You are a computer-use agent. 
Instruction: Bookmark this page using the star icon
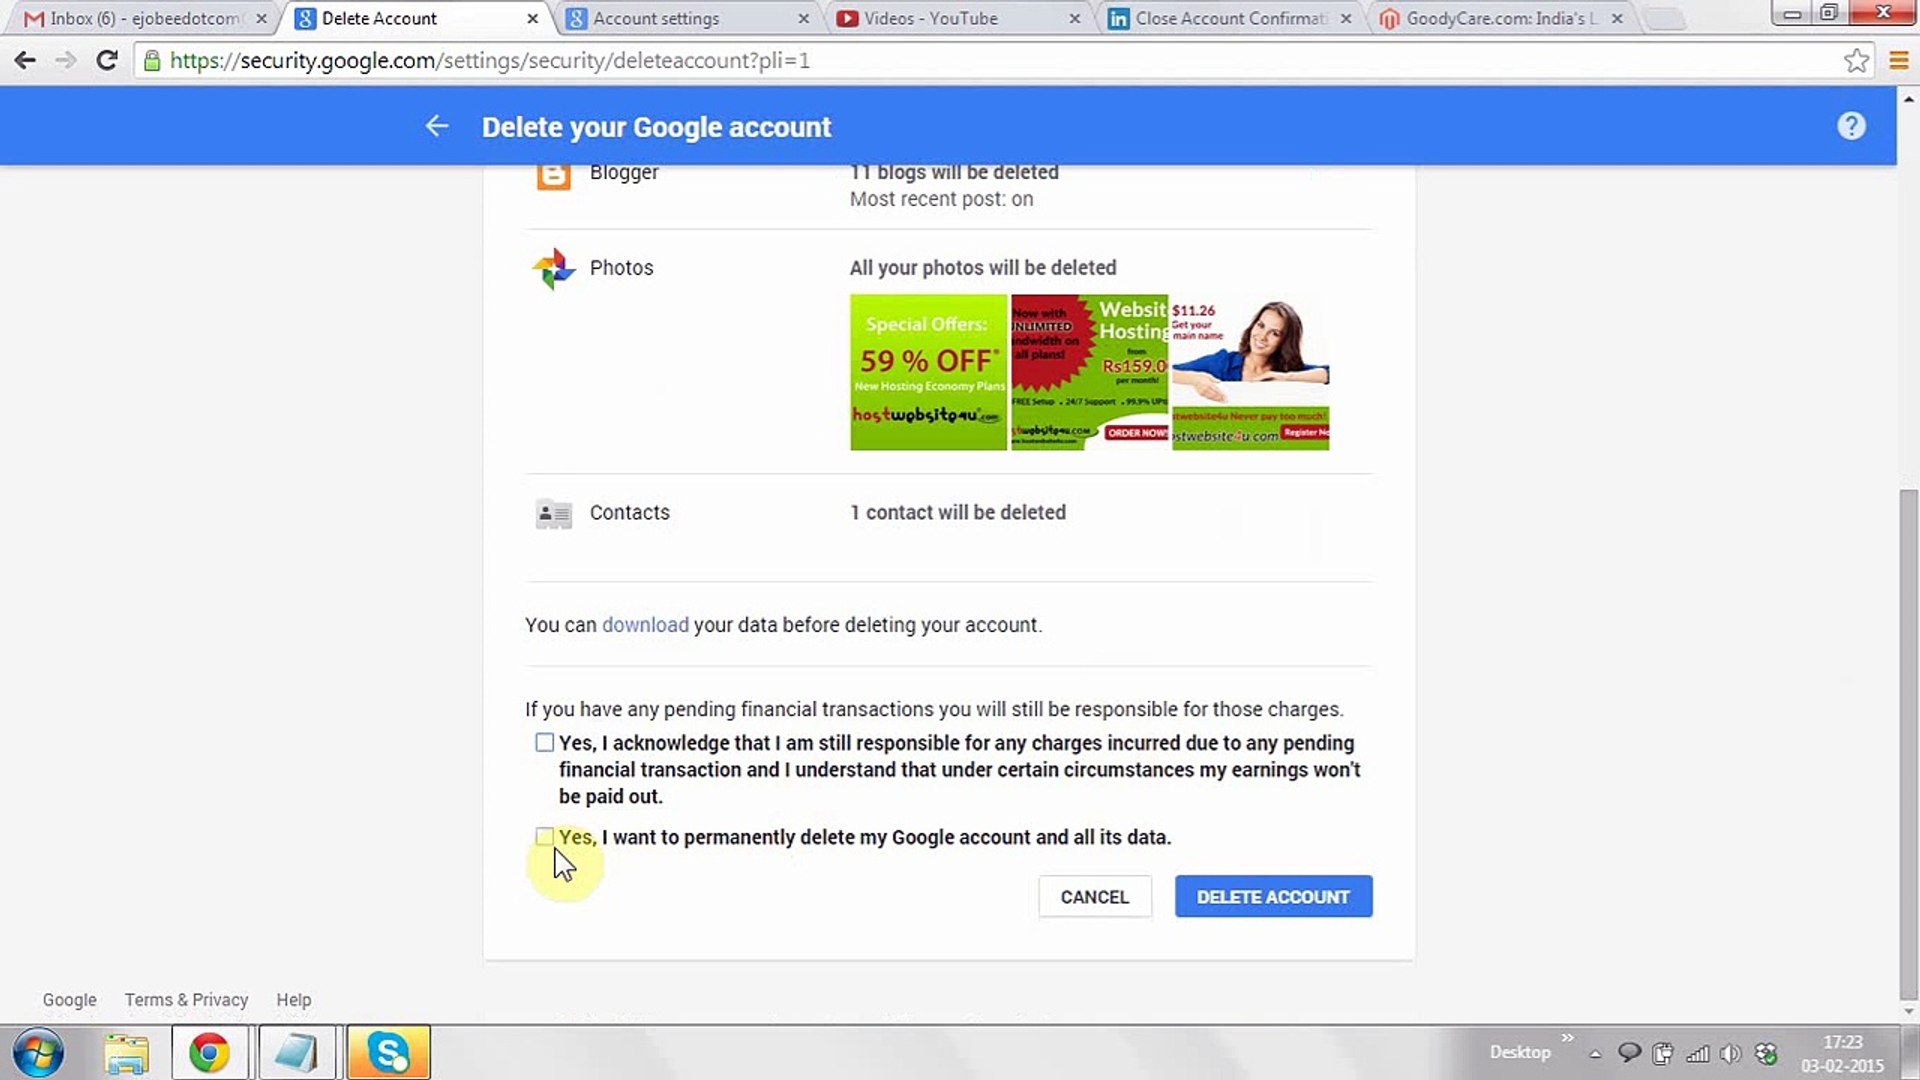1857,60
